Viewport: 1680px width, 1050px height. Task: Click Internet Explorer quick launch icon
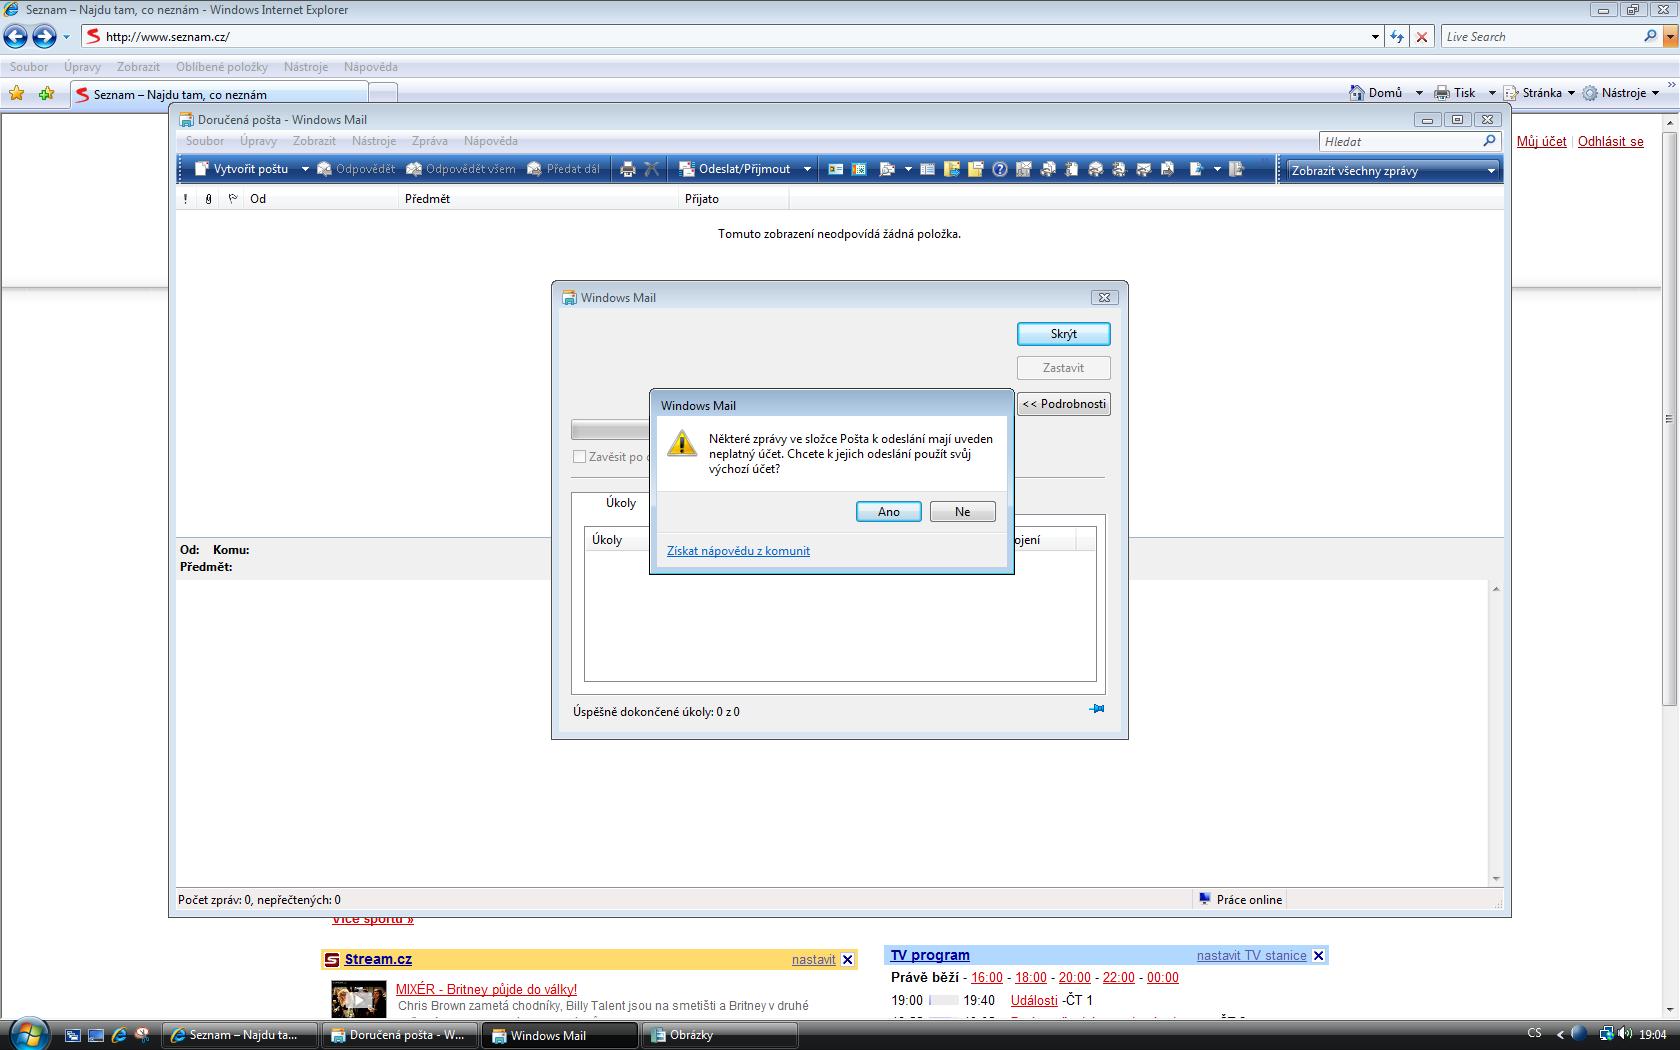[119, 1035]
